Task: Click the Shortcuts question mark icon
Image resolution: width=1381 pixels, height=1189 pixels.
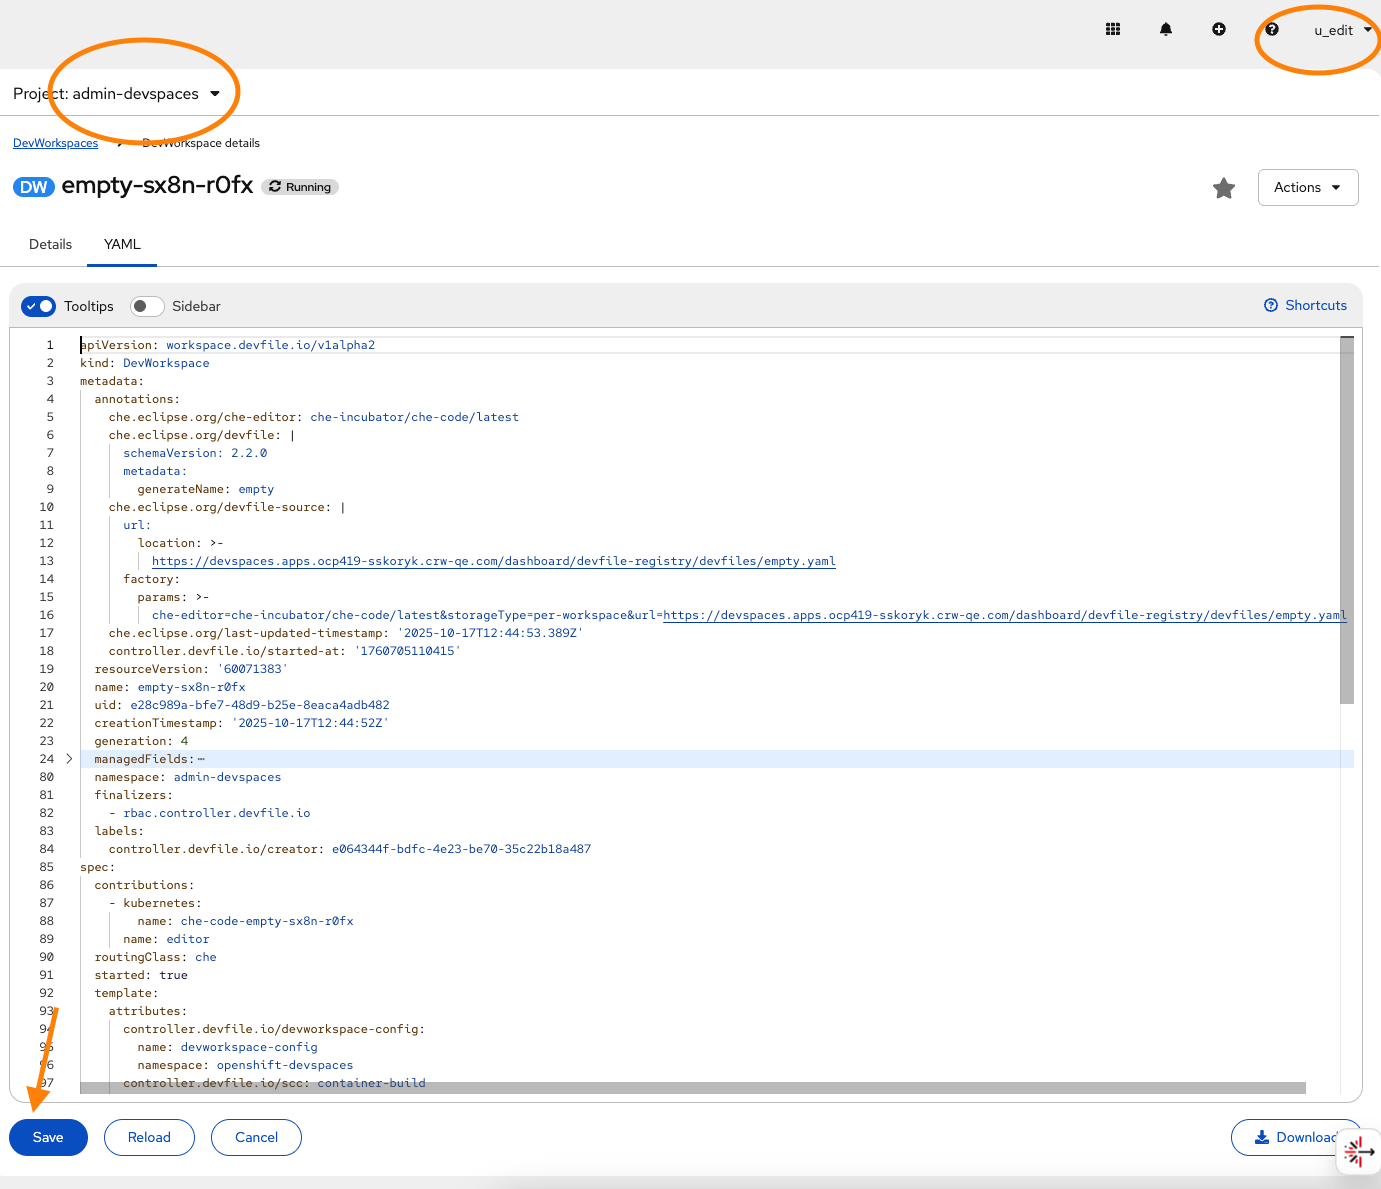Action: [1271, 306]
